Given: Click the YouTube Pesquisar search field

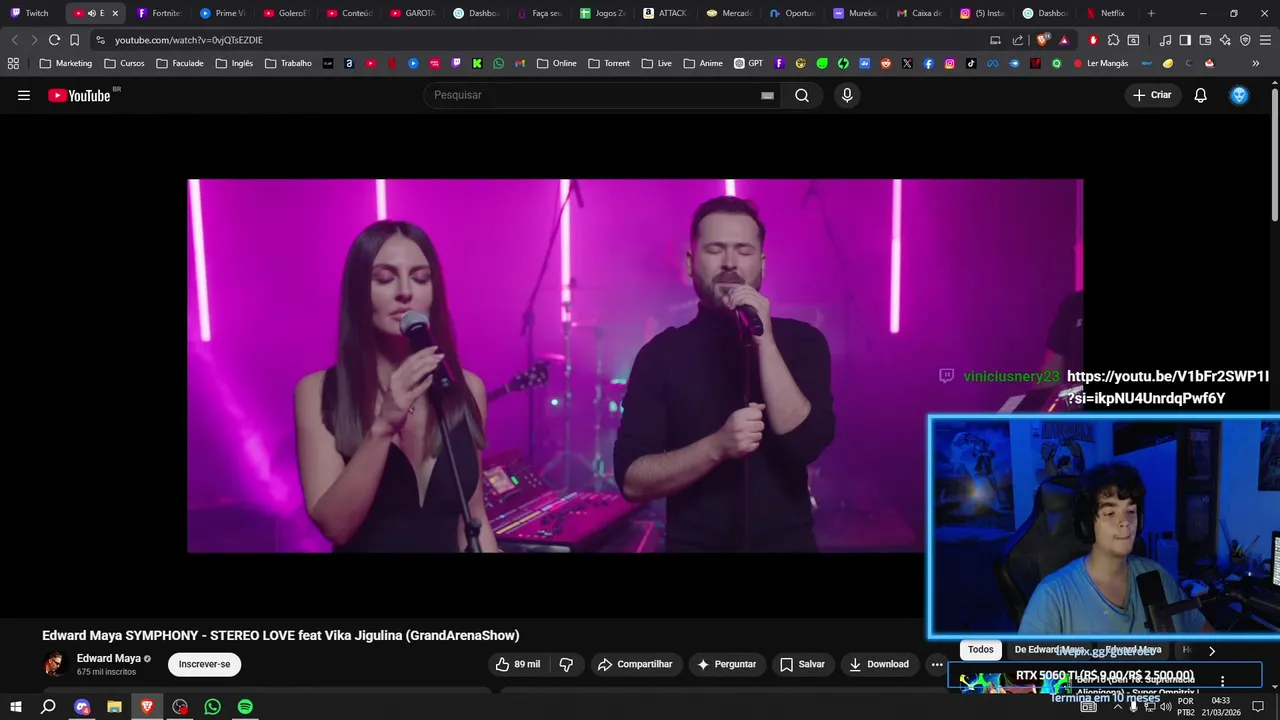Looking at the screenshot, I should 595,95.
